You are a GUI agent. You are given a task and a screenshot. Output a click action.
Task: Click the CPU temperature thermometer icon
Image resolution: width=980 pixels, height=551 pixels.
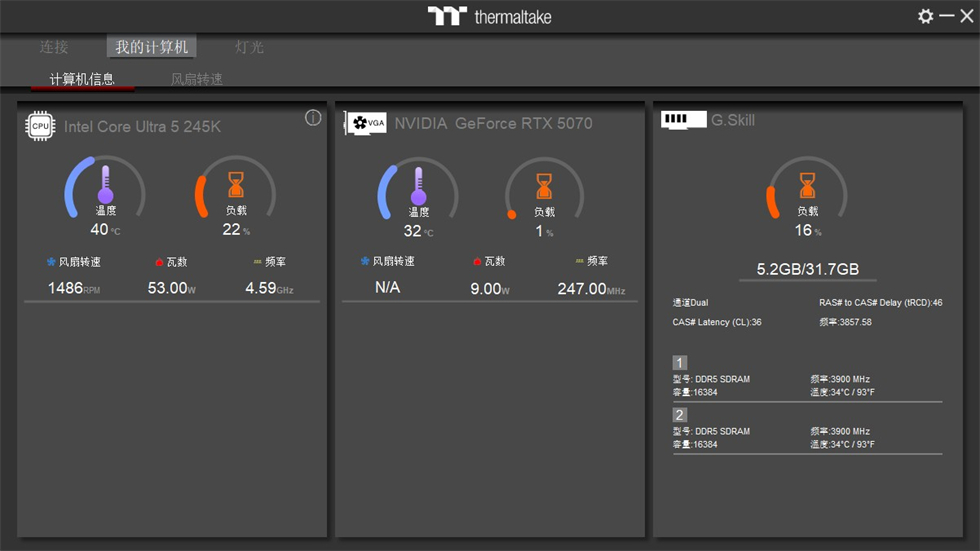coord(106,184)
